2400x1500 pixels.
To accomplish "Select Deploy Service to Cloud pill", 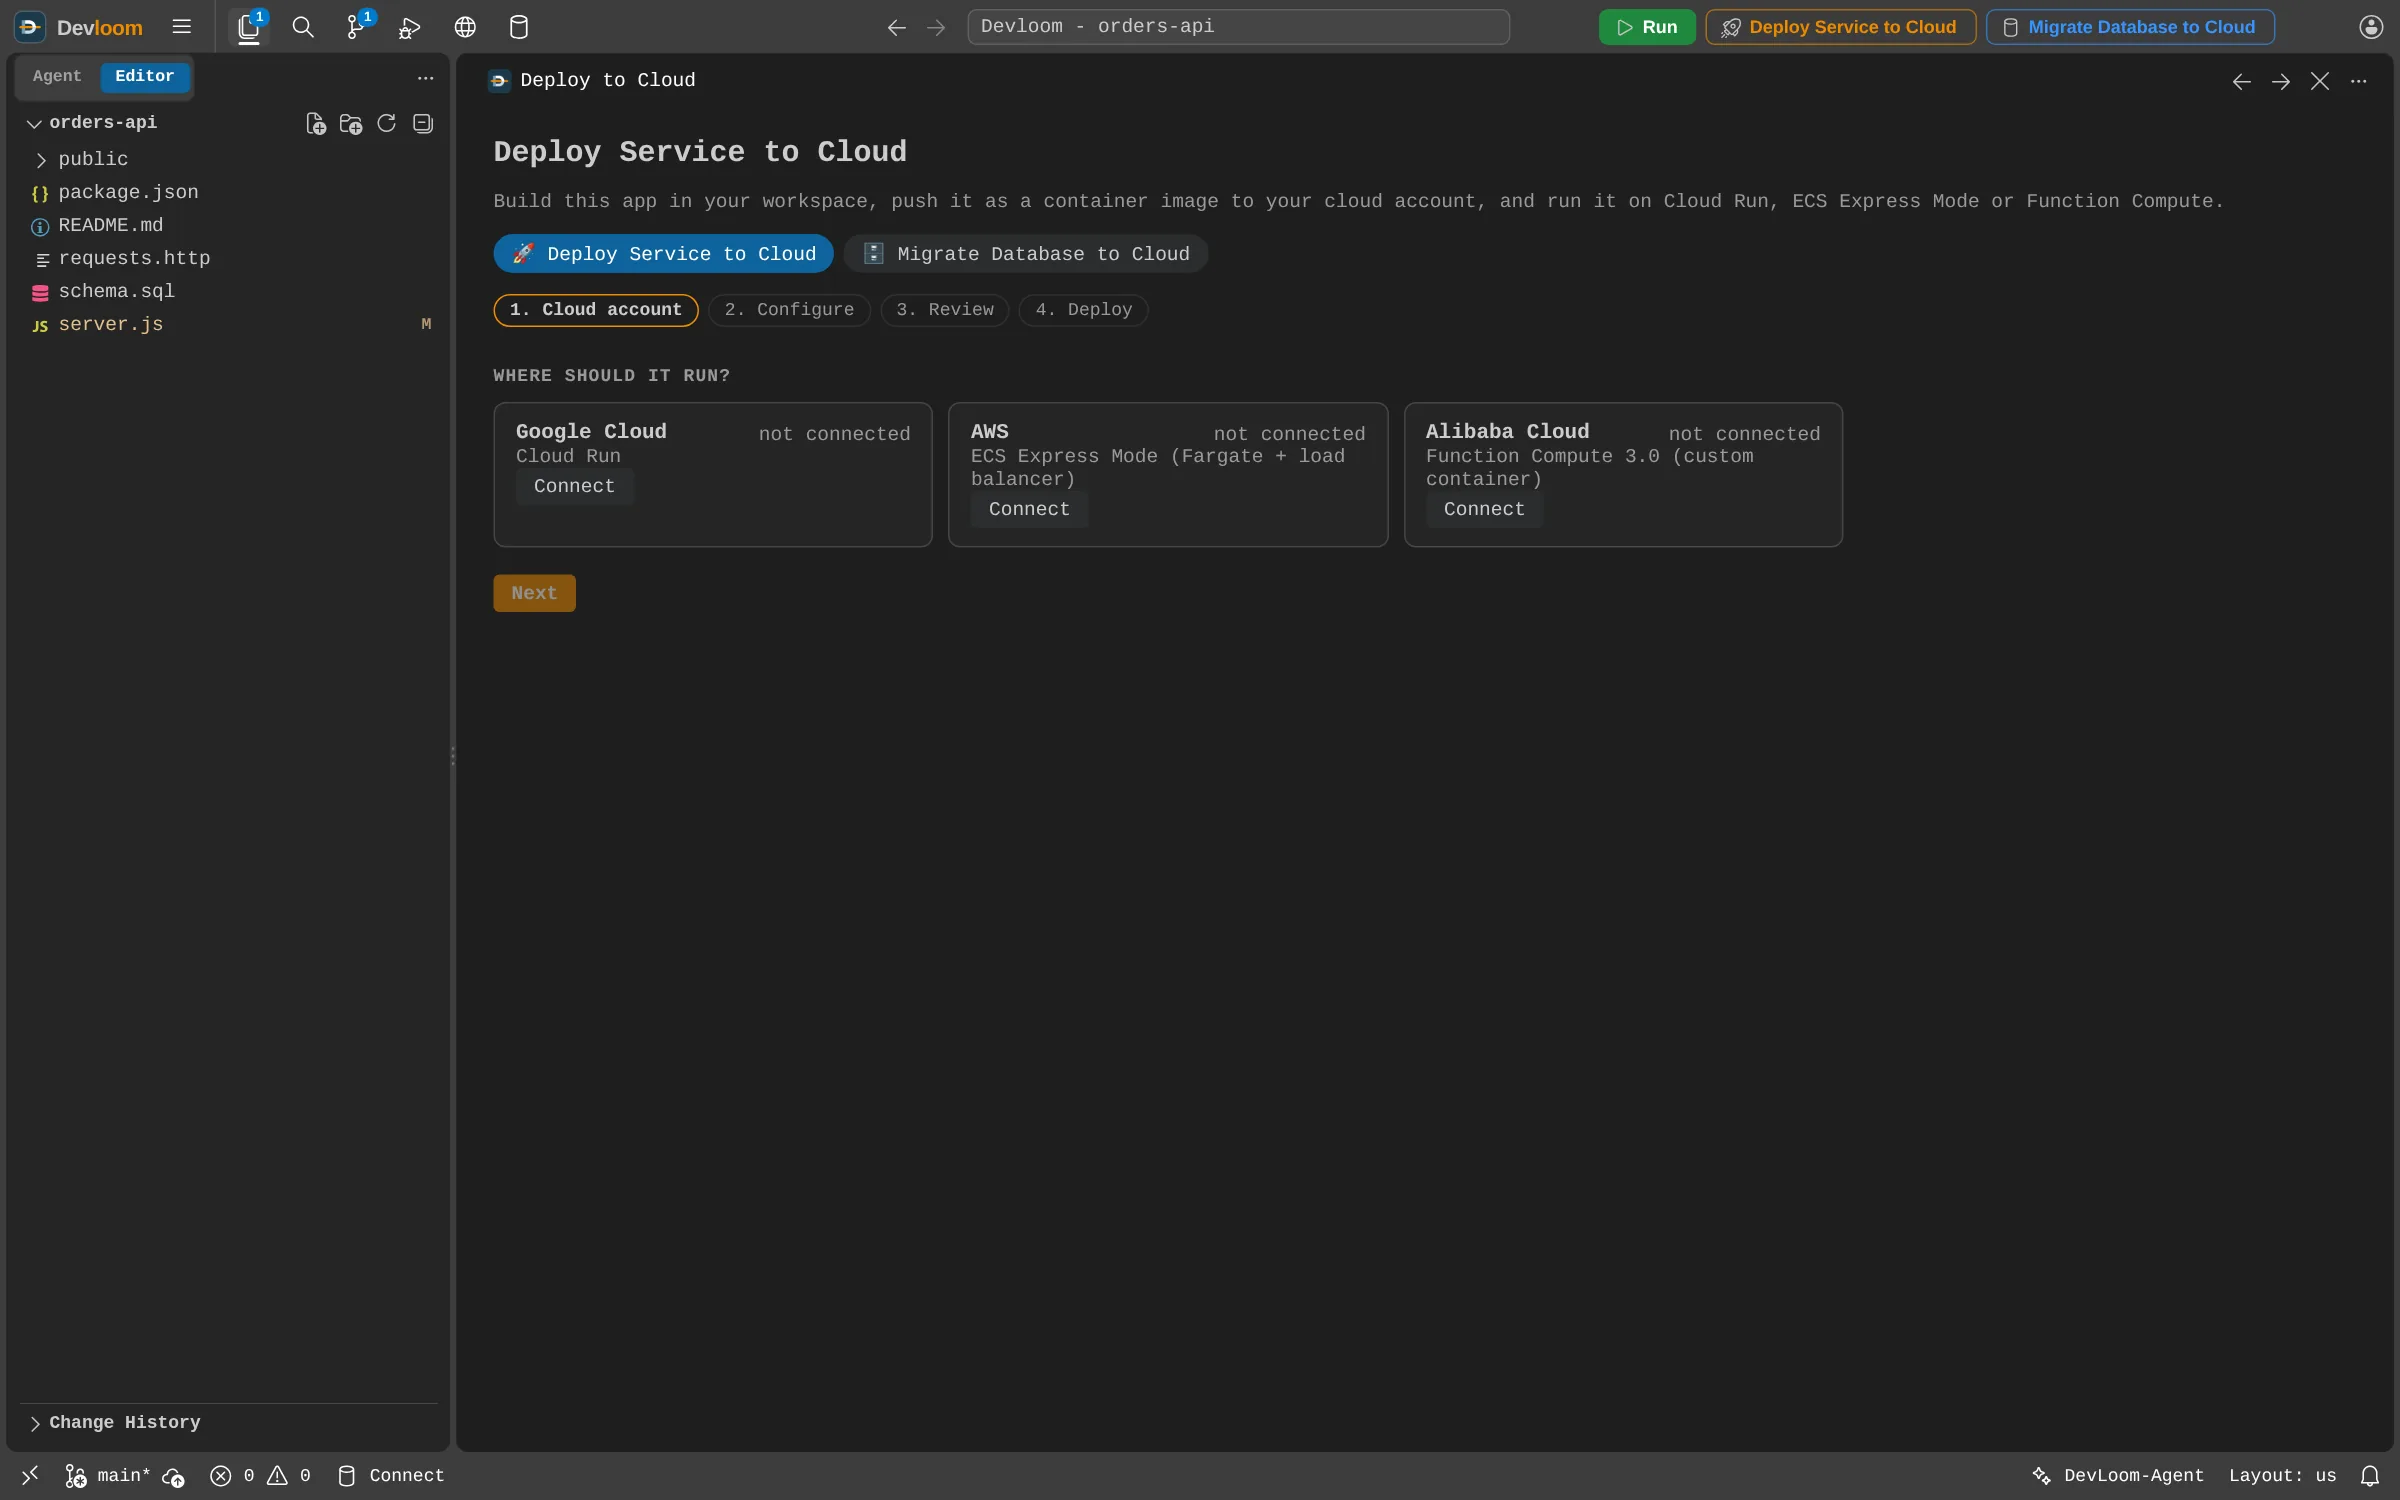I will click(663, 254).
